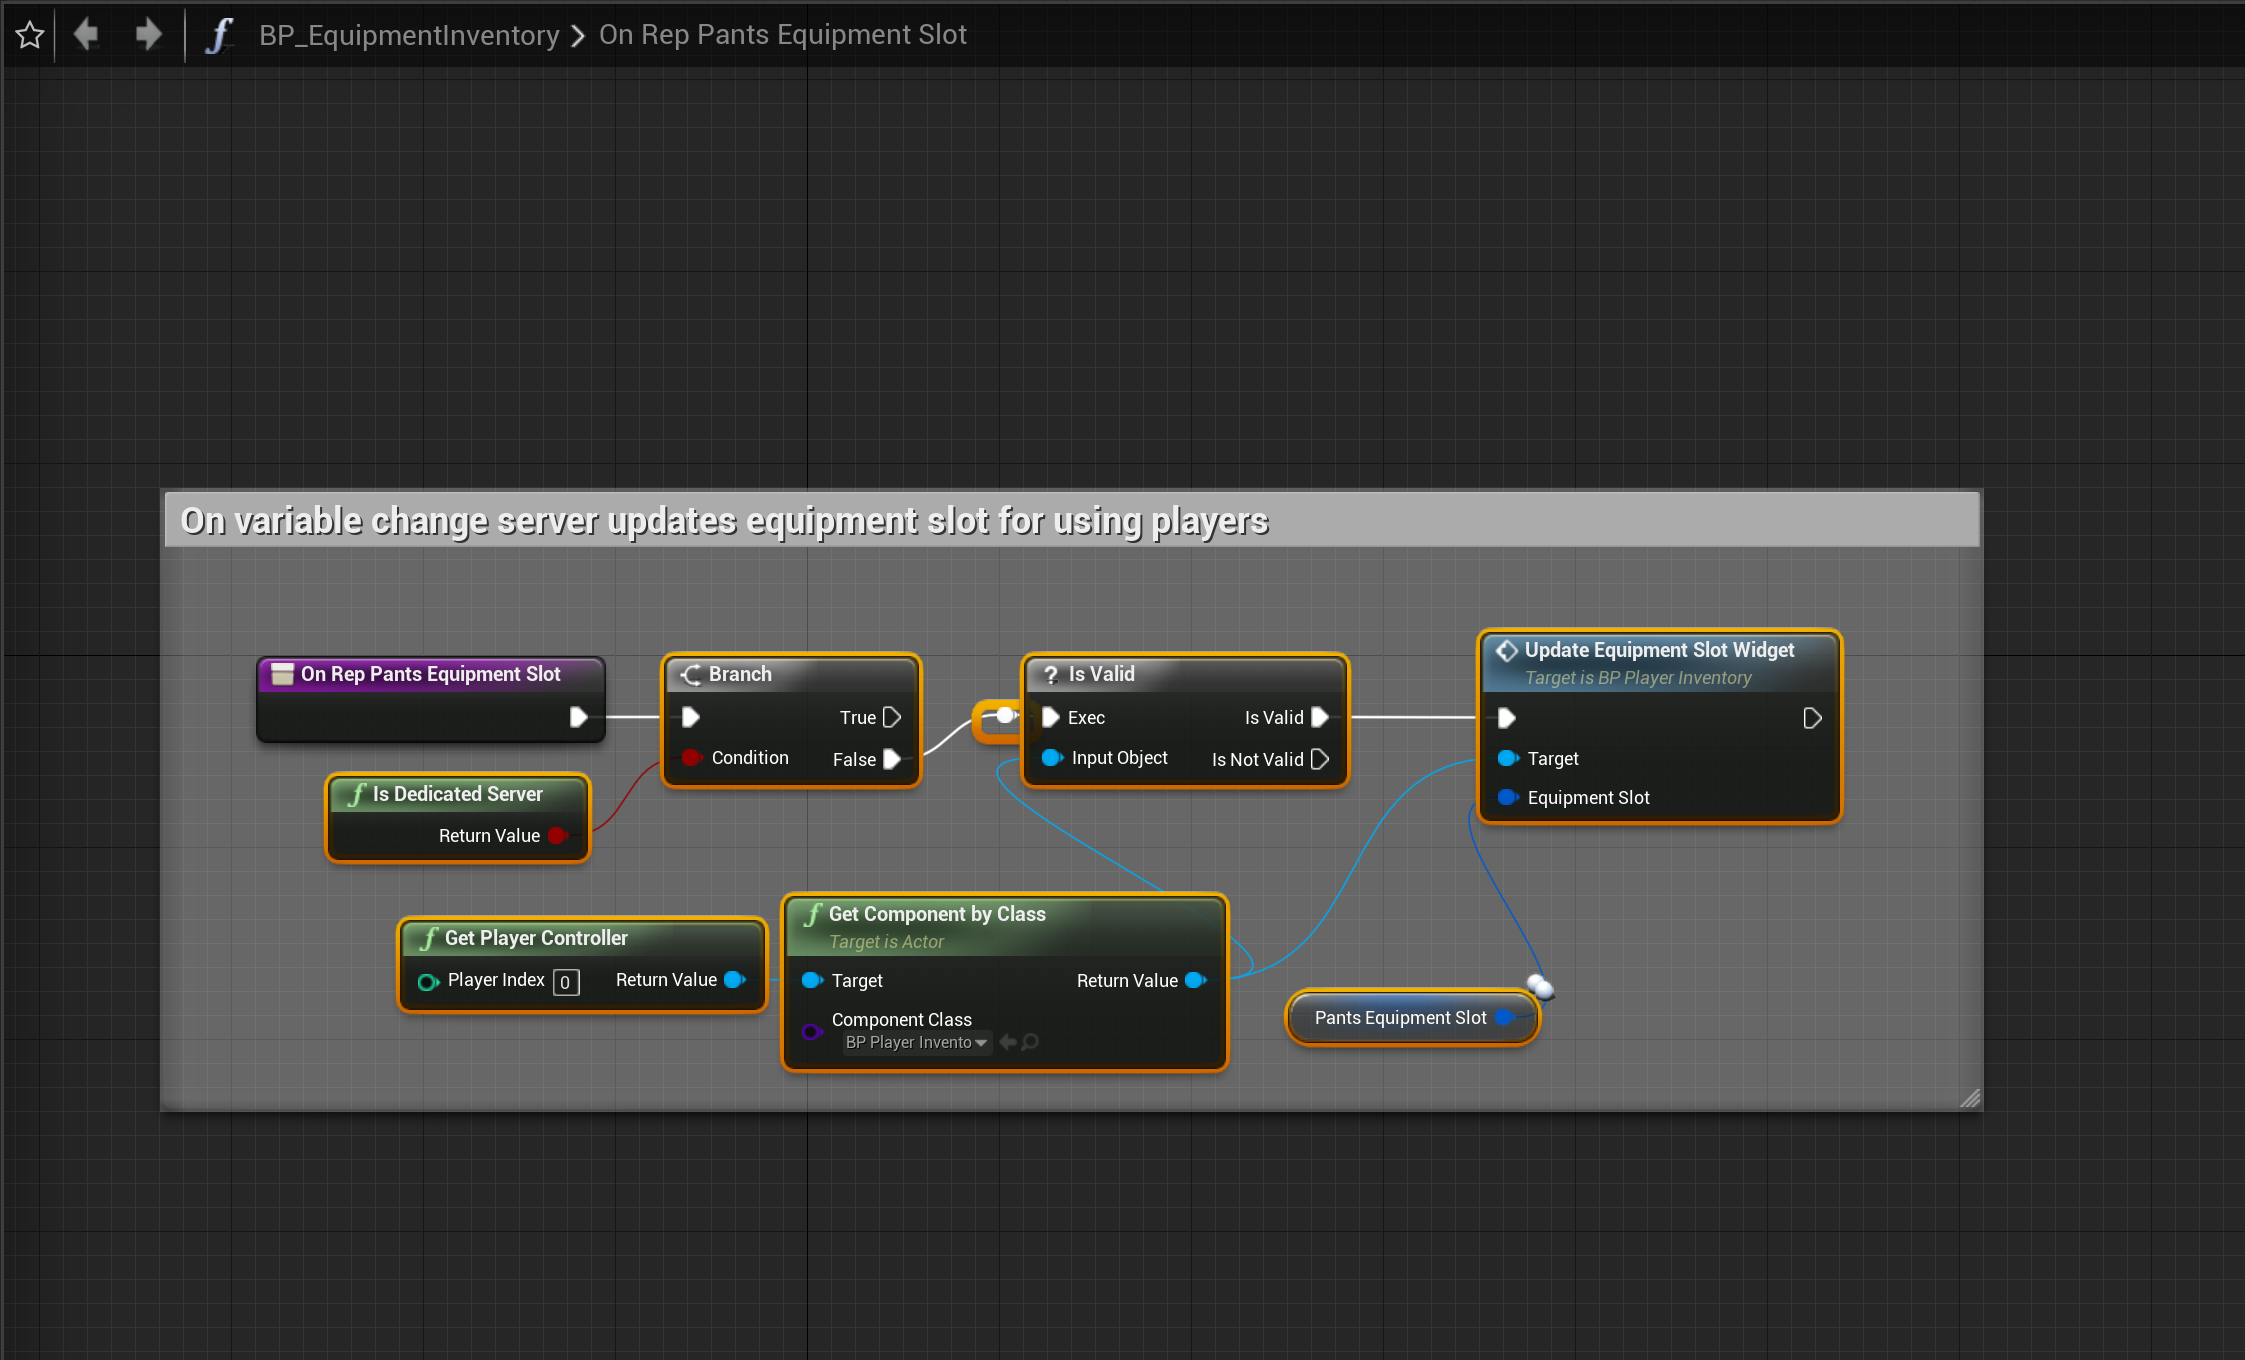The image size is (2245, 1360).
Task: Go back with the left arrow
Action: click(86, 35)
